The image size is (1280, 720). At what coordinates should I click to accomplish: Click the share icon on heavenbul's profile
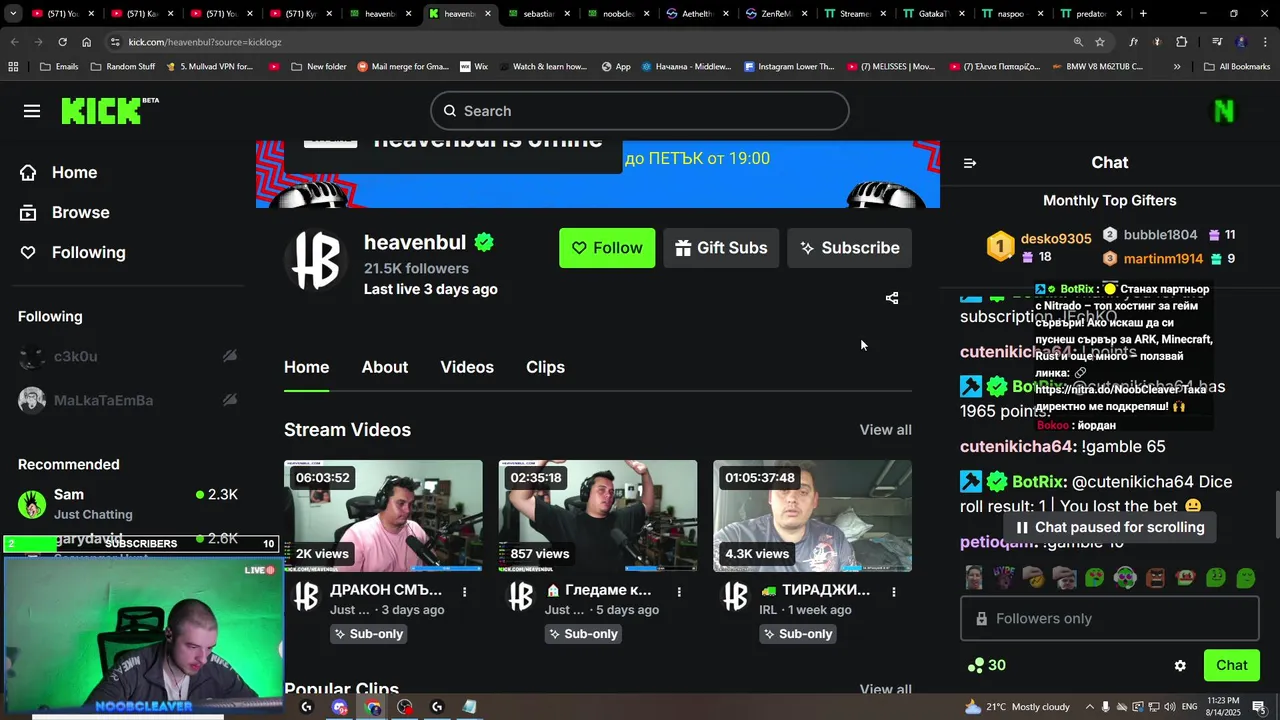892,298
